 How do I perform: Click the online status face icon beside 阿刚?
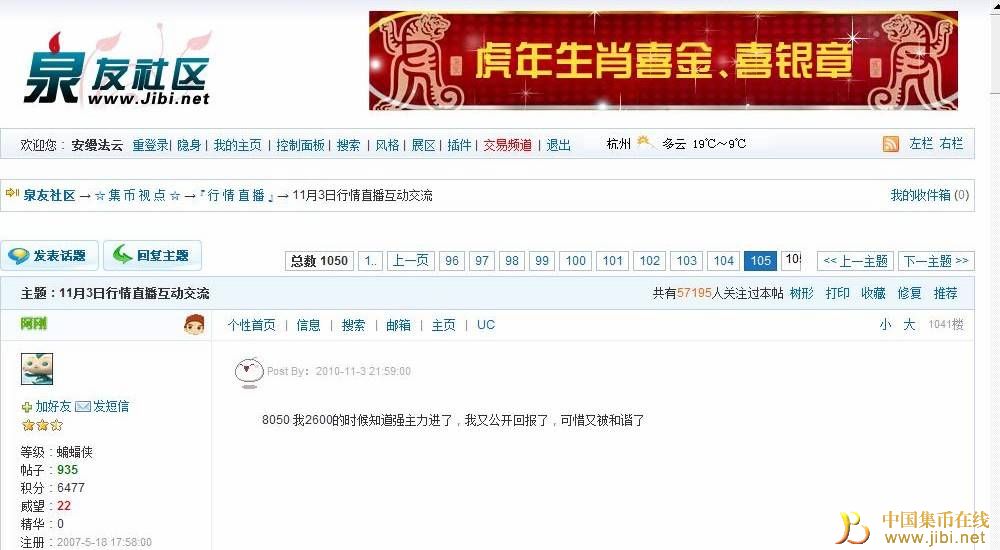(194, 325)
